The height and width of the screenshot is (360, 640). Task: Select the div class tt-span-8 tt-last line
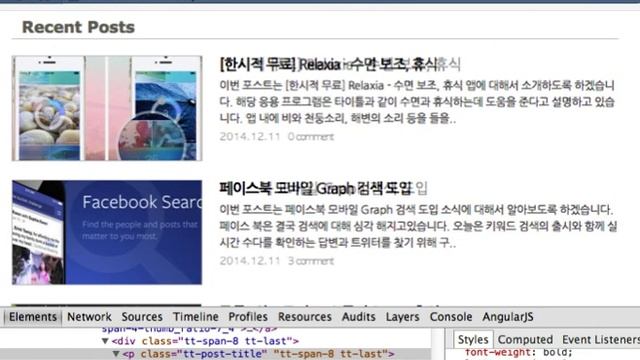click(x=205, y=341)
